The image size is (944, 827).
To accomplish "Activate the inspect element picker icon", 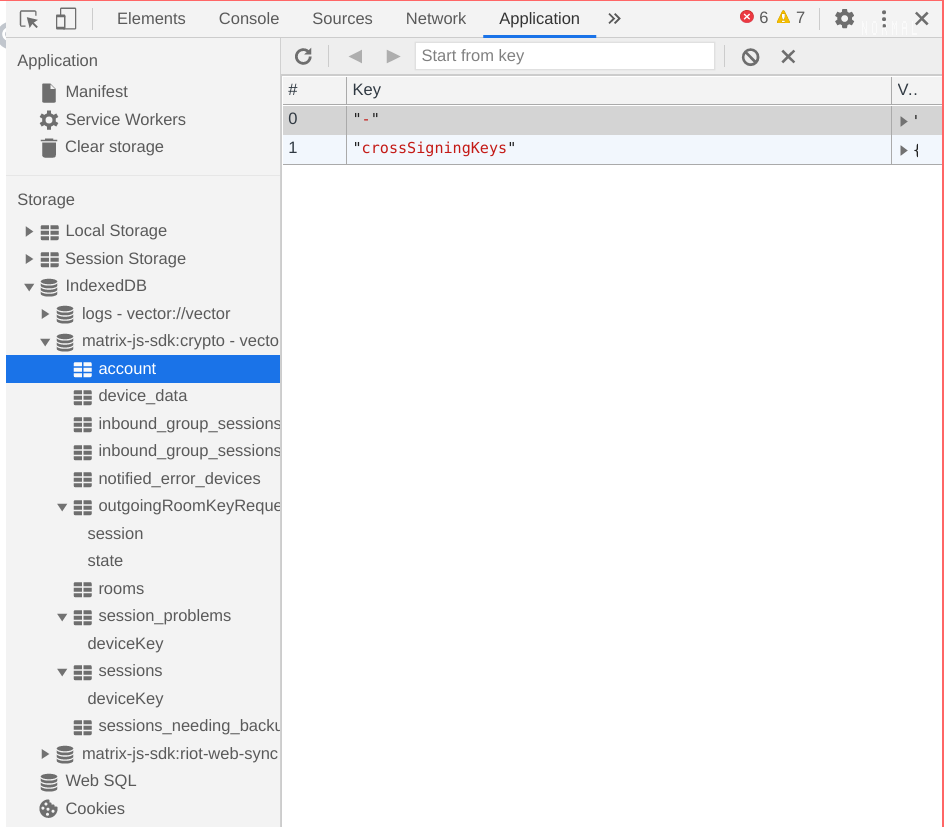I will point(28,19).
